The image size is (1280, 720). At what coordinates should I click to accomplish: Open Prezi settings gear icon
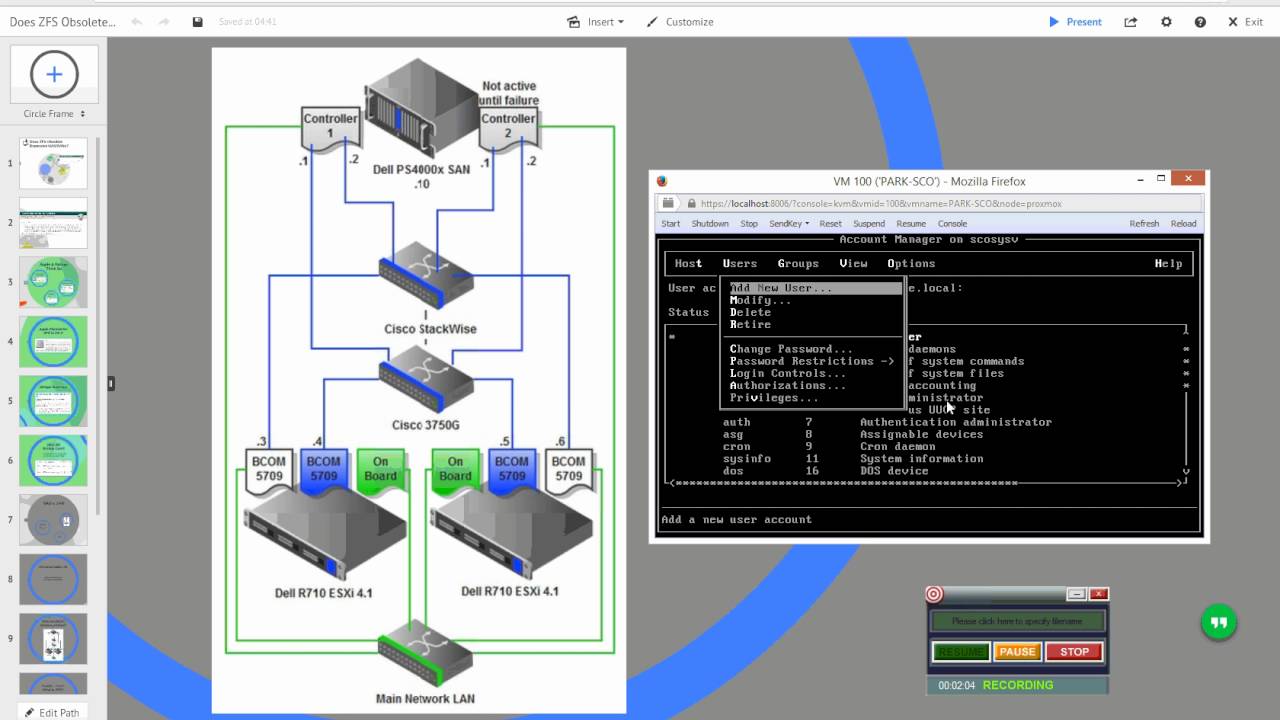pos(1166,21)
